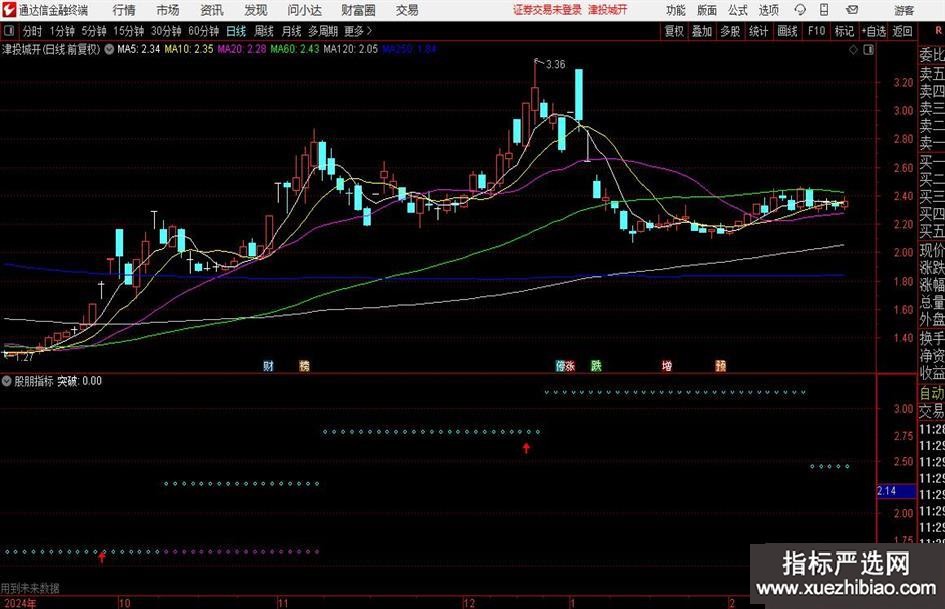This screenshot has width=945, height=609.
Task: Click the 游客 guest account label
Action: (x=904, y=10)
